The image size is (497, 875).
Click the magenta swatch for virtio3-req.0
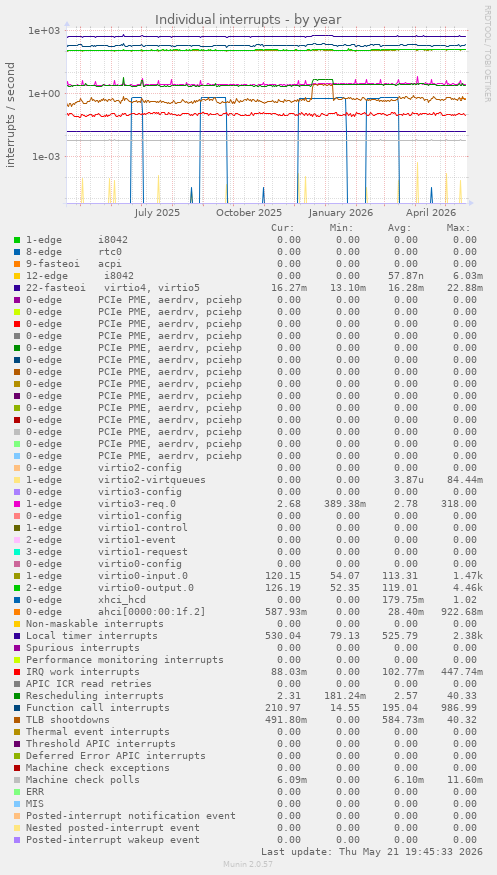tap(17, 504)
